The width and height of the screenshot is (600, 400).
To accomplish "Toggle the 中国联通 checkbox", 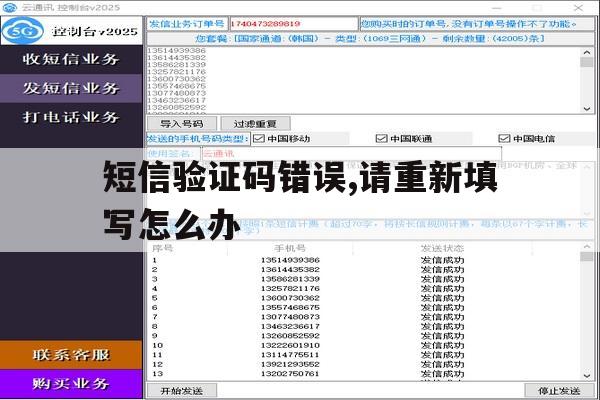I will click(x=382, y=139).
